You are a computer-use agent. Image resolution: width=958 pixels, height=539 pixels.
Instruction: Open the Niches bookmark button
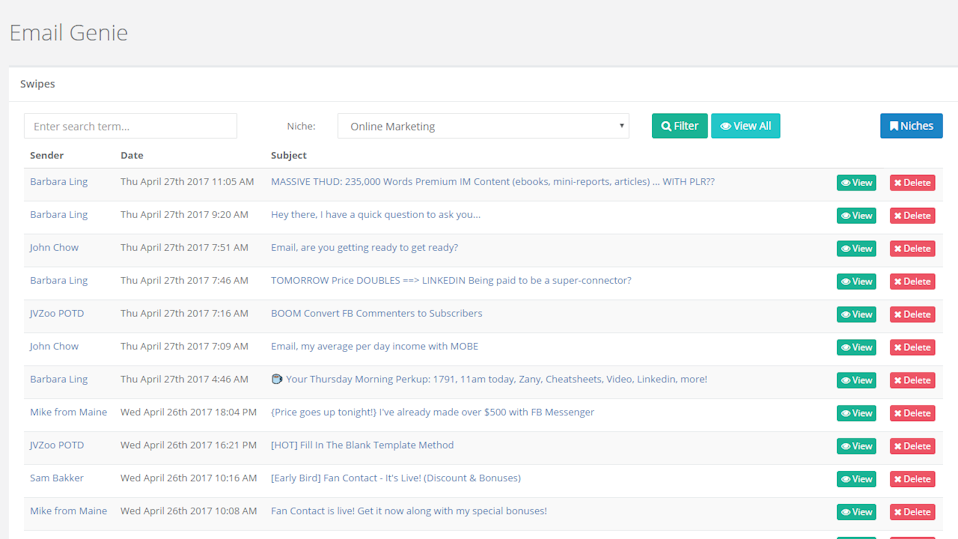click(911, 126)
